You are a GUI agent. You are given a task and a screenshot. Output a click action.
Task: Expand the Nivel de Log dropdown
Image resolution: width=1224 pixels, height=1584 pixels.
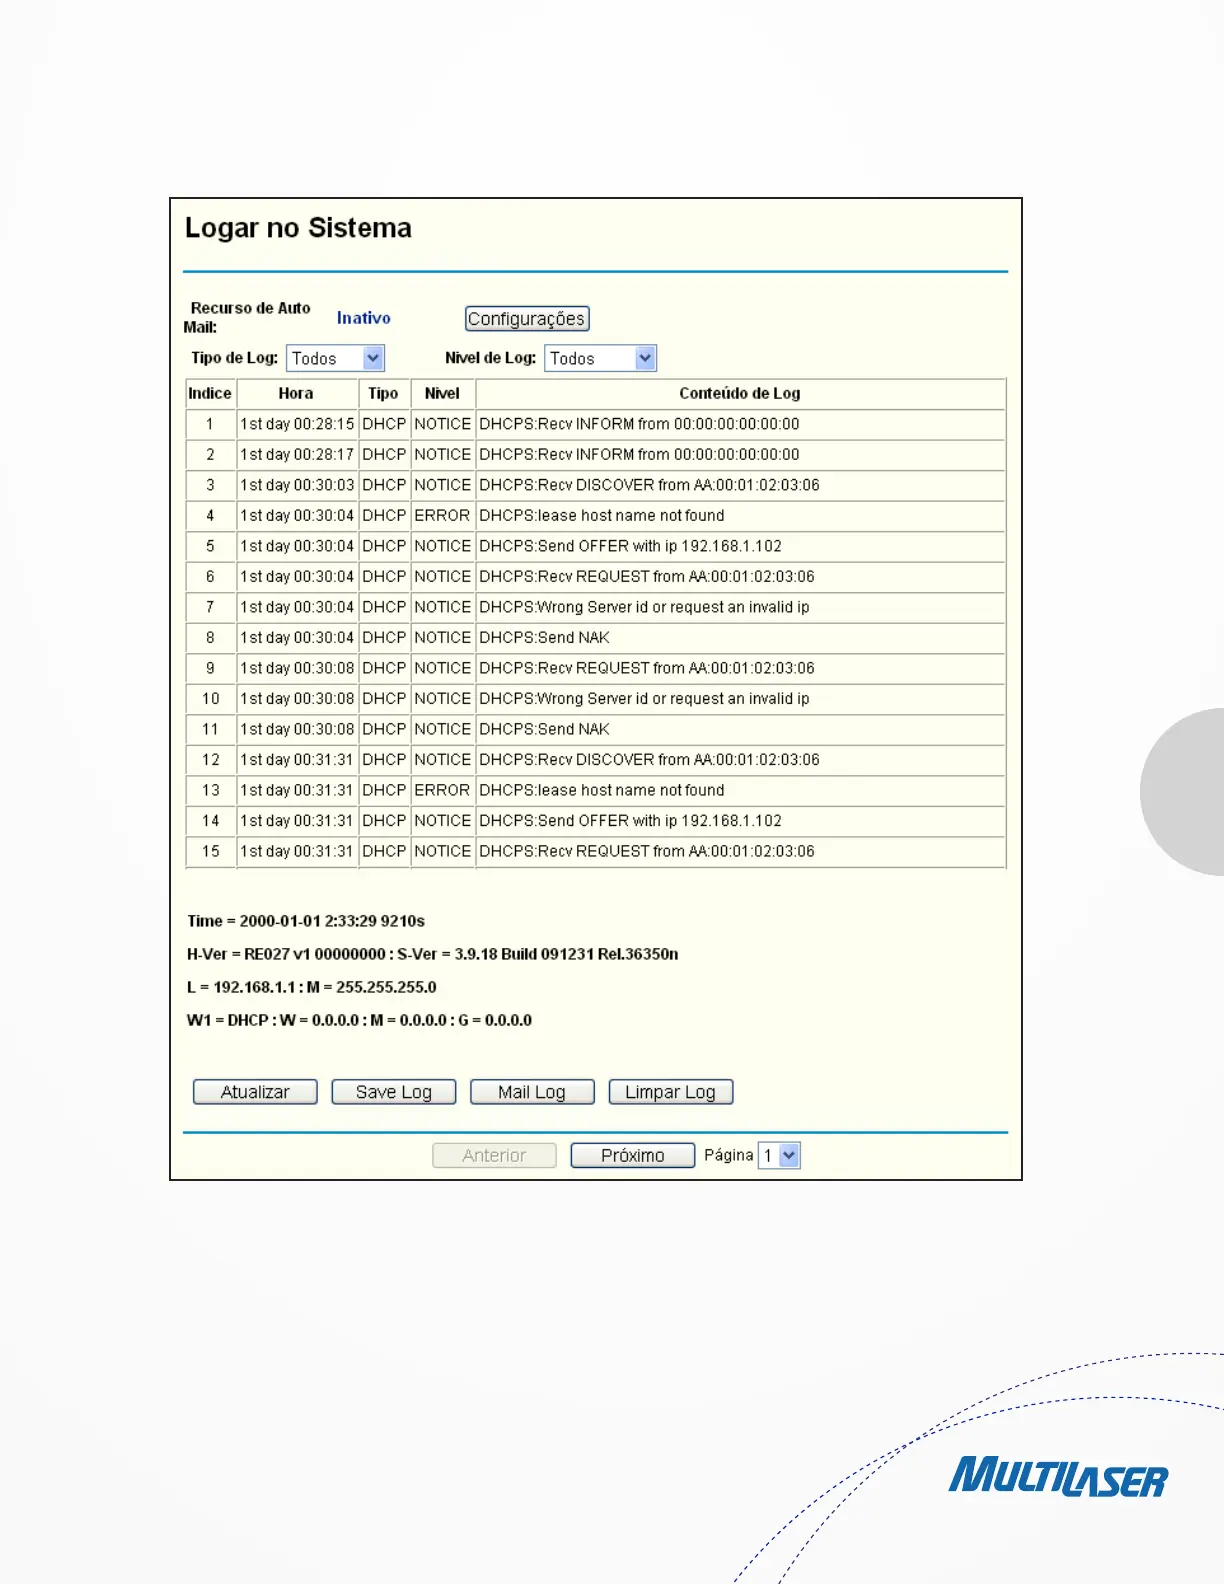(x=600, y=358)
